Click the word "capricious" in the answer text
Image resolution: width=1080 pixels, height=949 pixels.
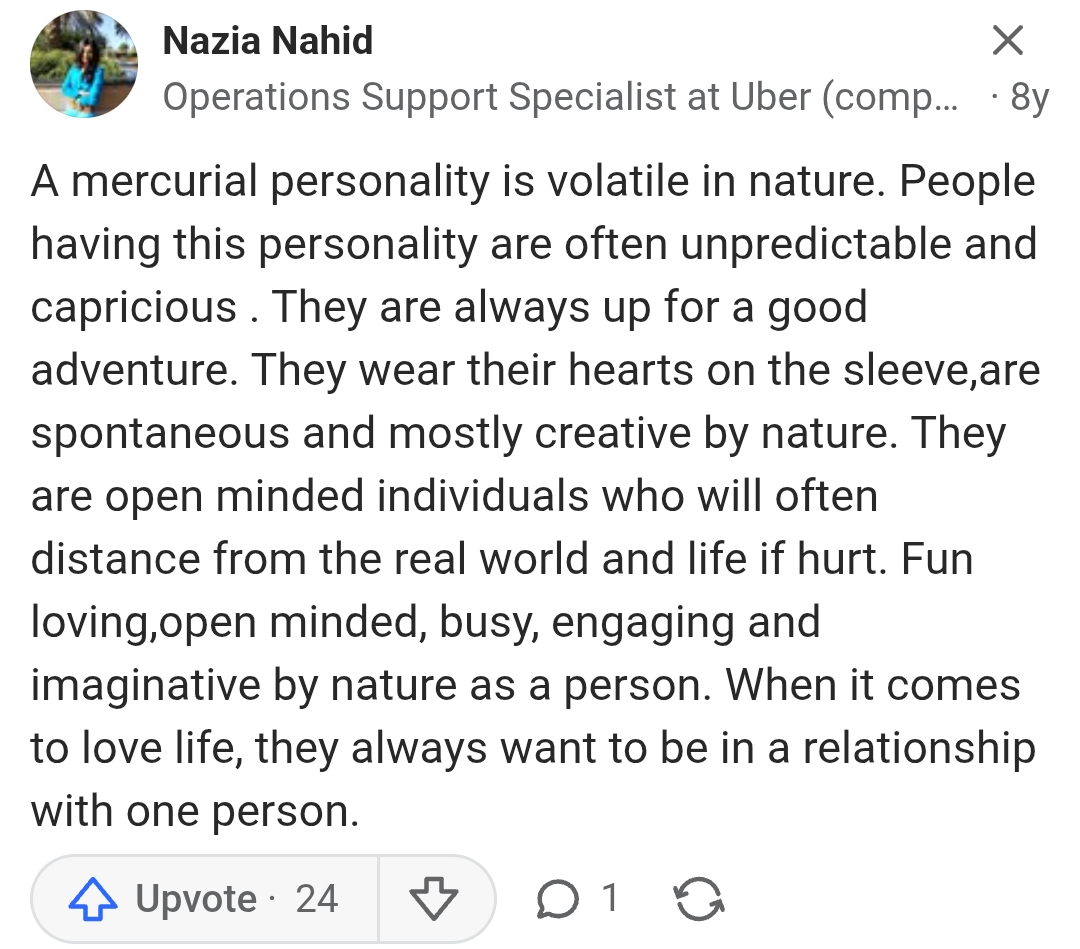[x=134, y=307]
